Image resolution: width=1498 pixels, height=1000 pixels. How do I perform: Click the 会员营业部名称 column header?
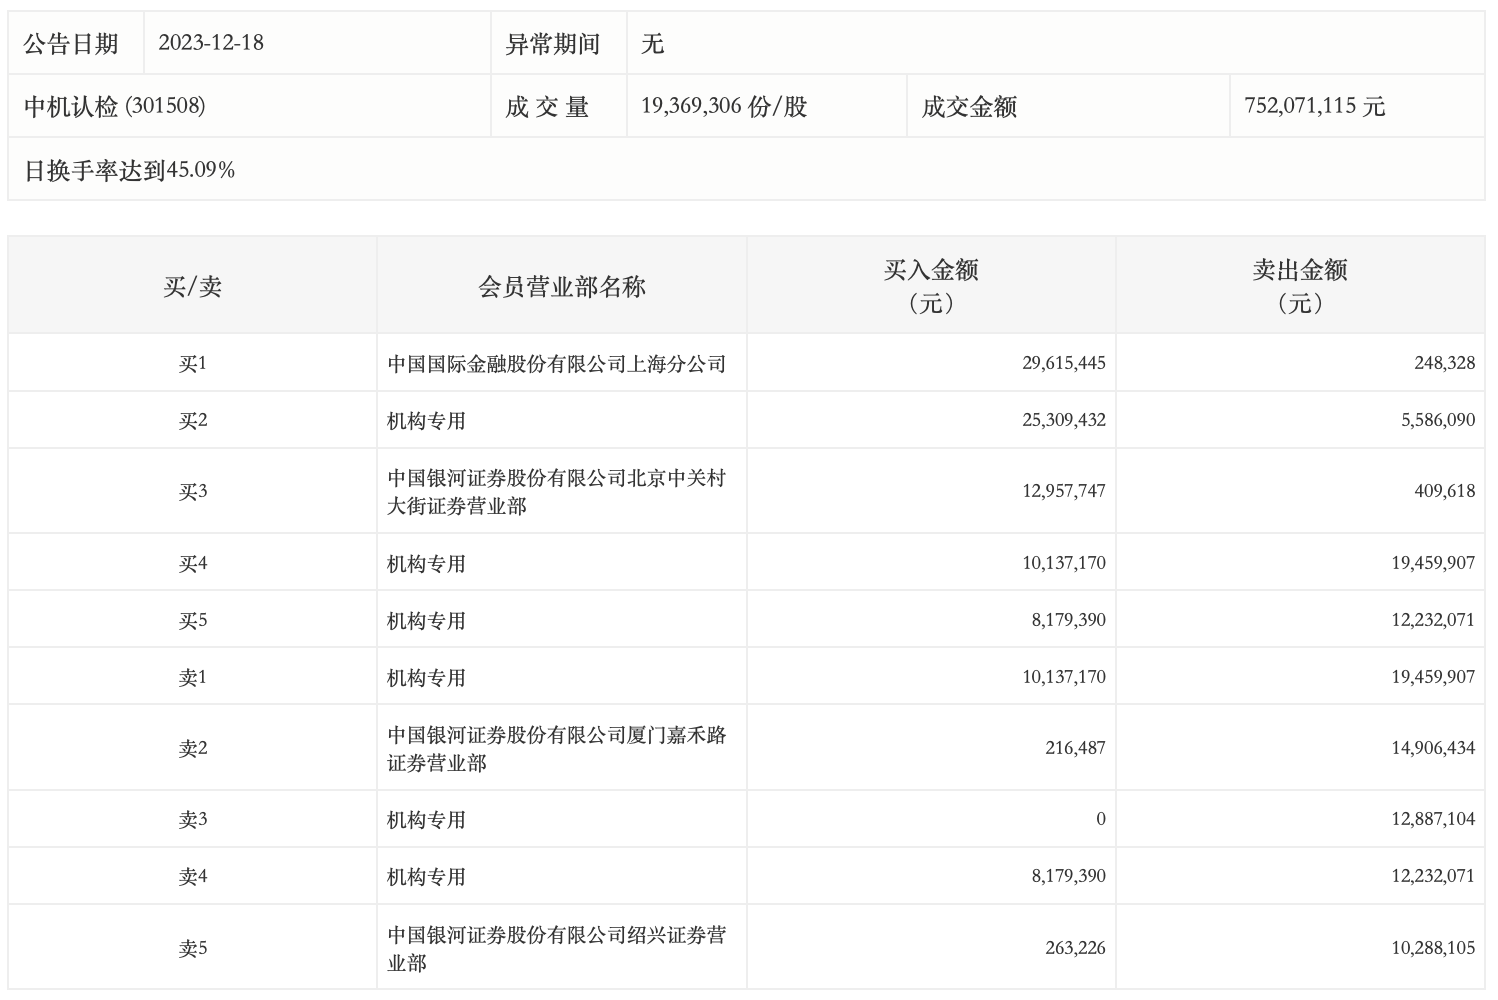(561, 287)
